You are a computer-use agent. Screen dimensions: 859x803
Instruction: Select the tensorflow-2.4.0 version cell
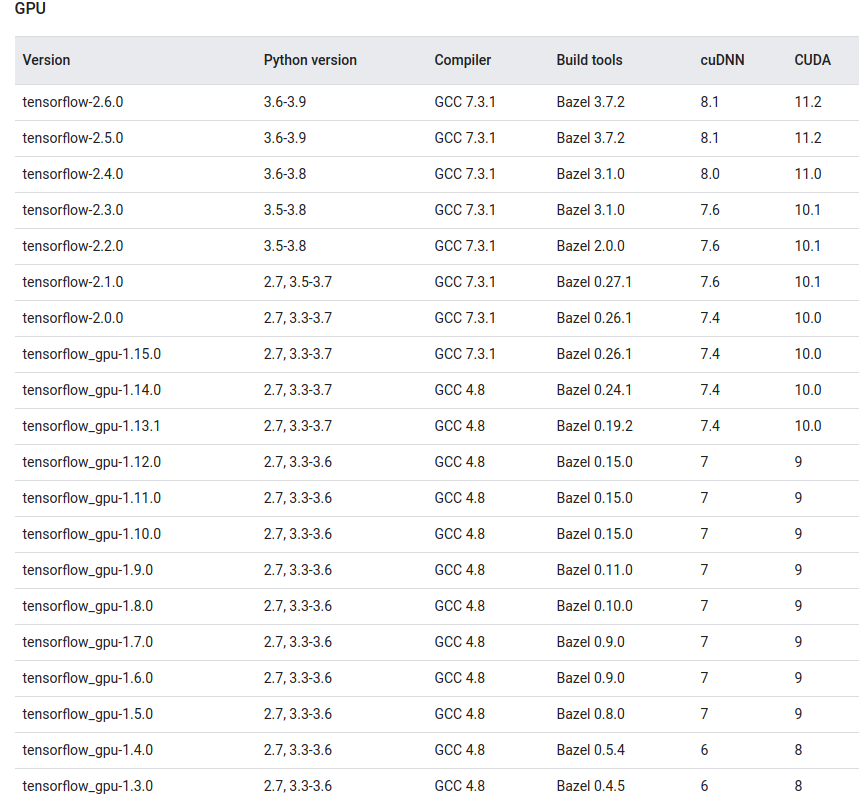(x=72, y=174)
